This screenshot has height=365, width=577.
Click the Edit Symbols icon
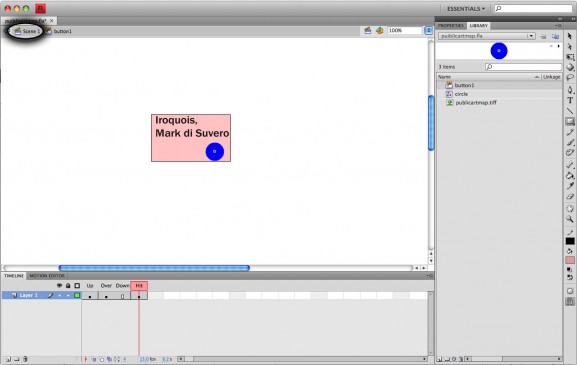pos(379,31)
